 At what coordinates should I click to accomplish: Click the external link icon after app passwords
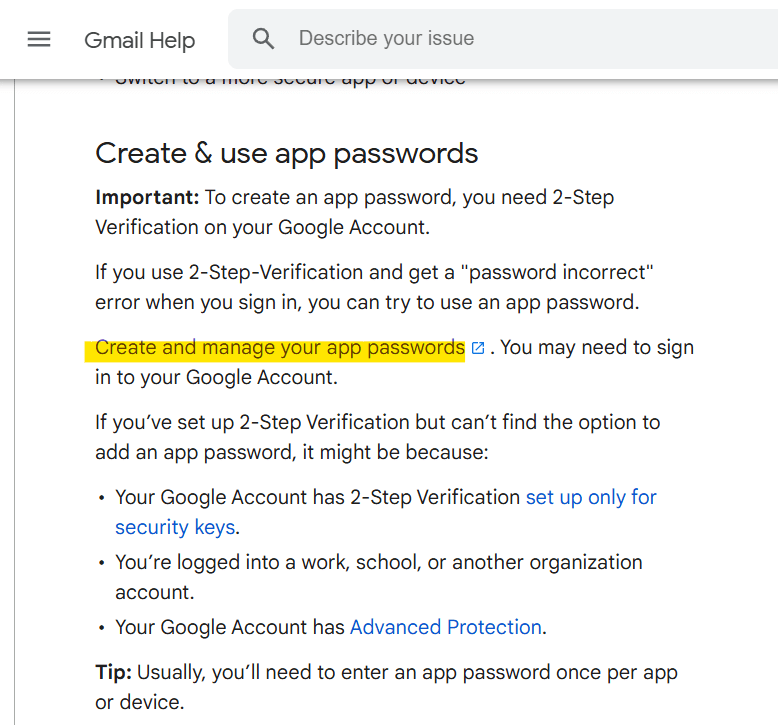[478, 348]
